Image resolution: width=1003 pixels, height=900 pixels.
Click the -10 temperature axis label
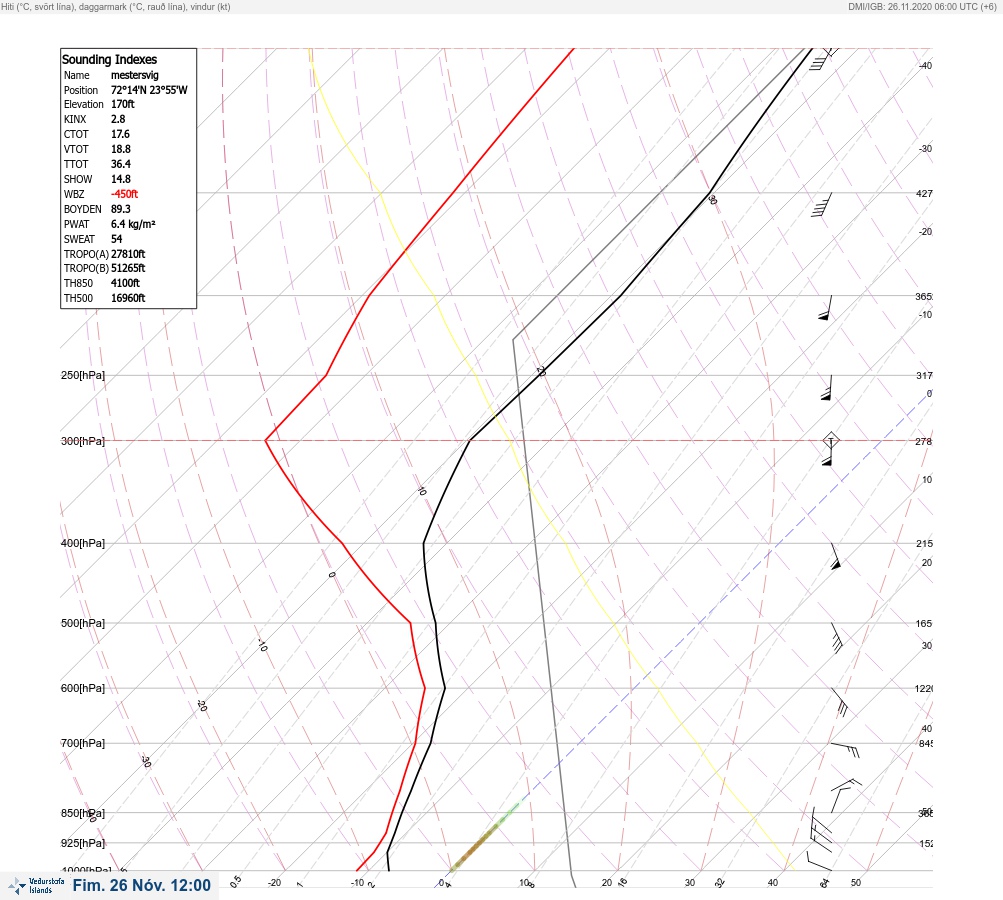[357, 883]
